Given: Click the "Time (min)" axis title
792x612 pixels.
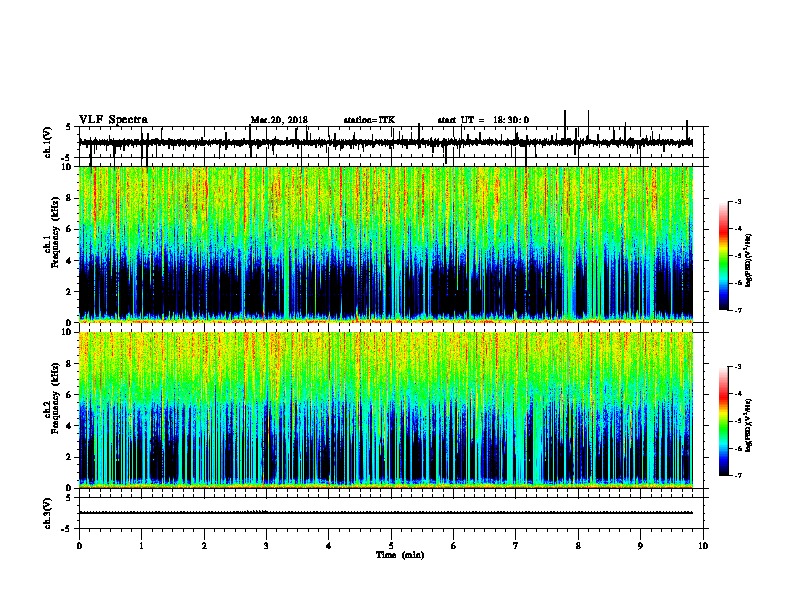Looking at the screenshot, I should click(400, 555).
